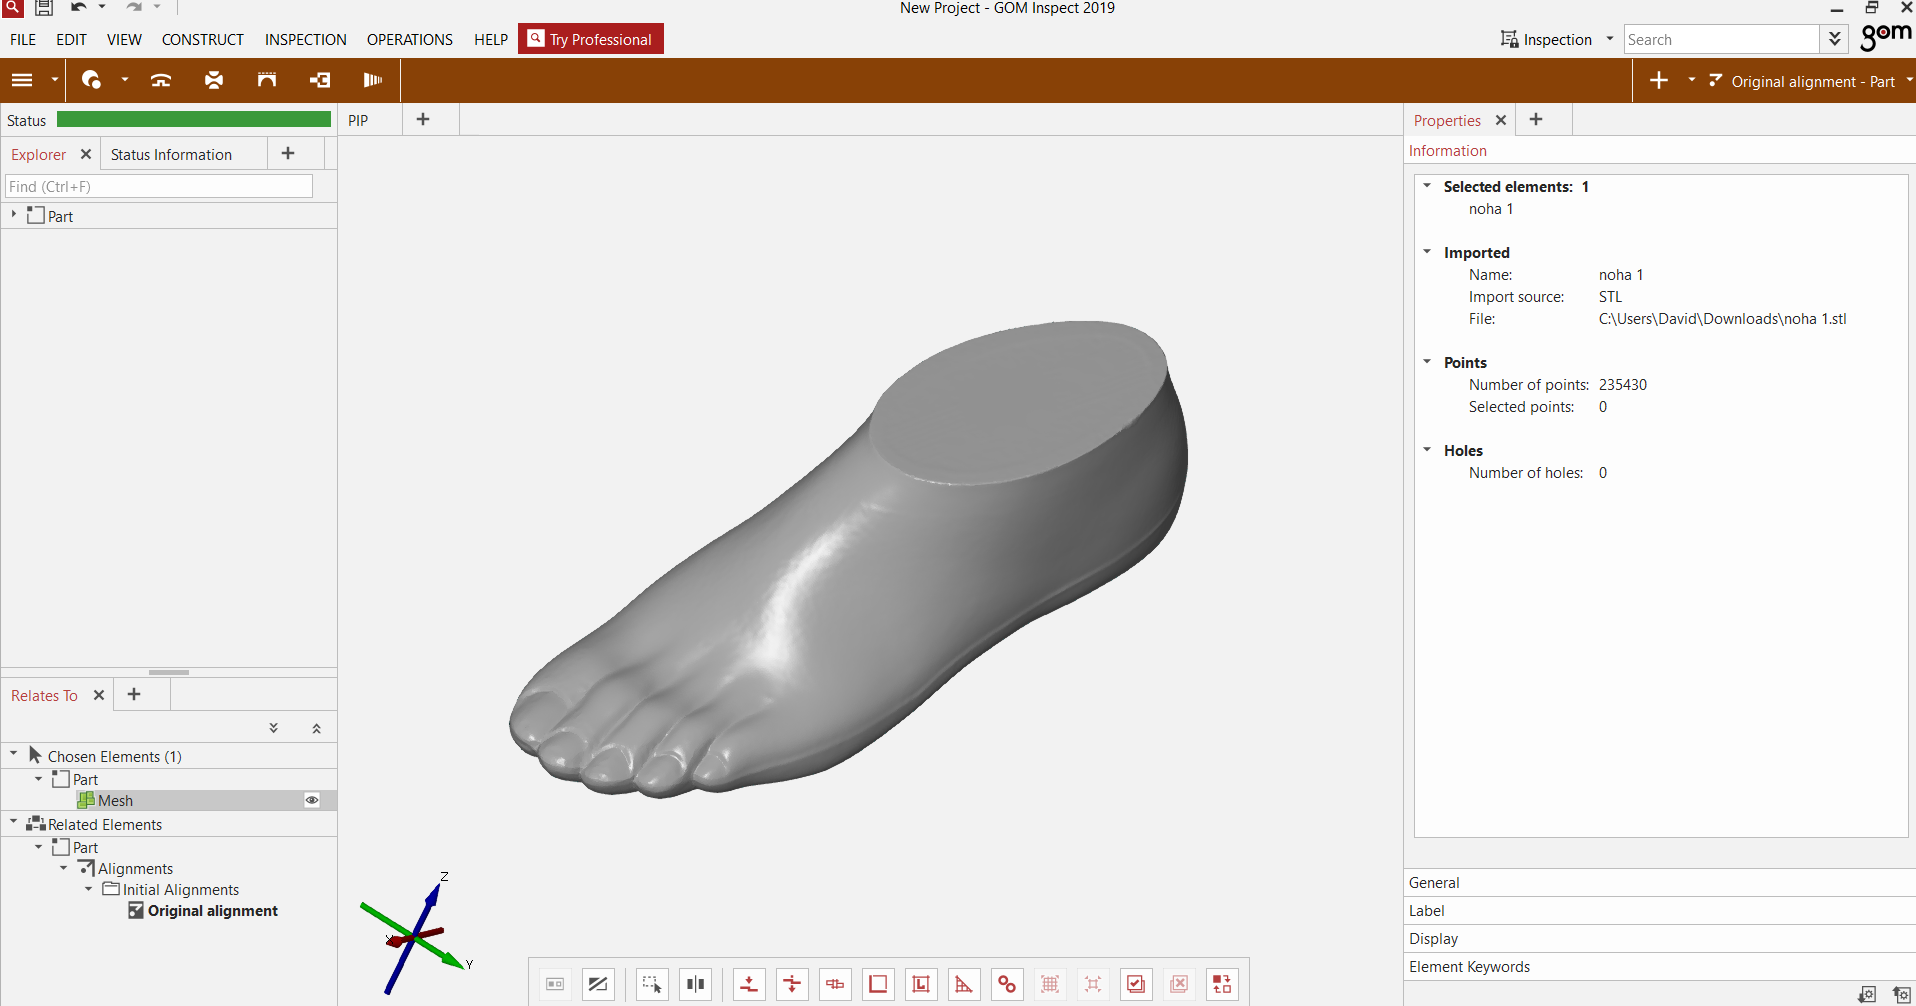Switch to the Status Information tab

click(x=171, y=154)
